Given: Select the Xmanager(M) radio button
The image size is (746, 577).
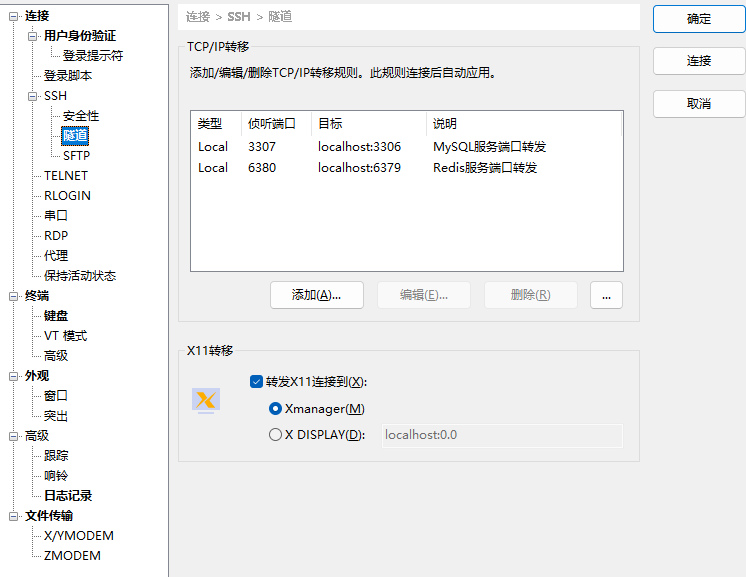Looking at the screenshot, I should [275, 409].
